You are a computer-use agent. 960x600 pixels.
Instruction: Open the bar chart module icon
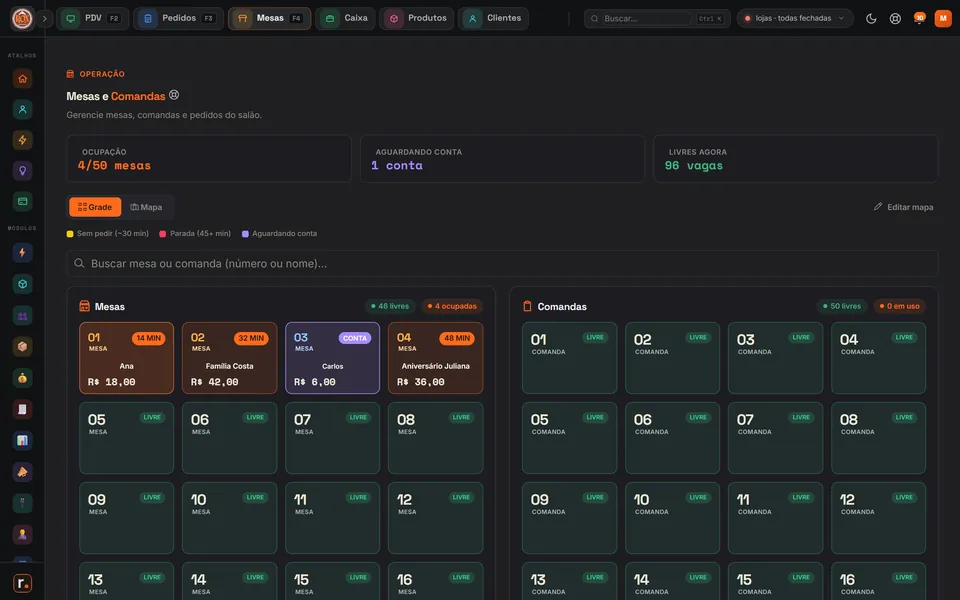coord(23,440)
